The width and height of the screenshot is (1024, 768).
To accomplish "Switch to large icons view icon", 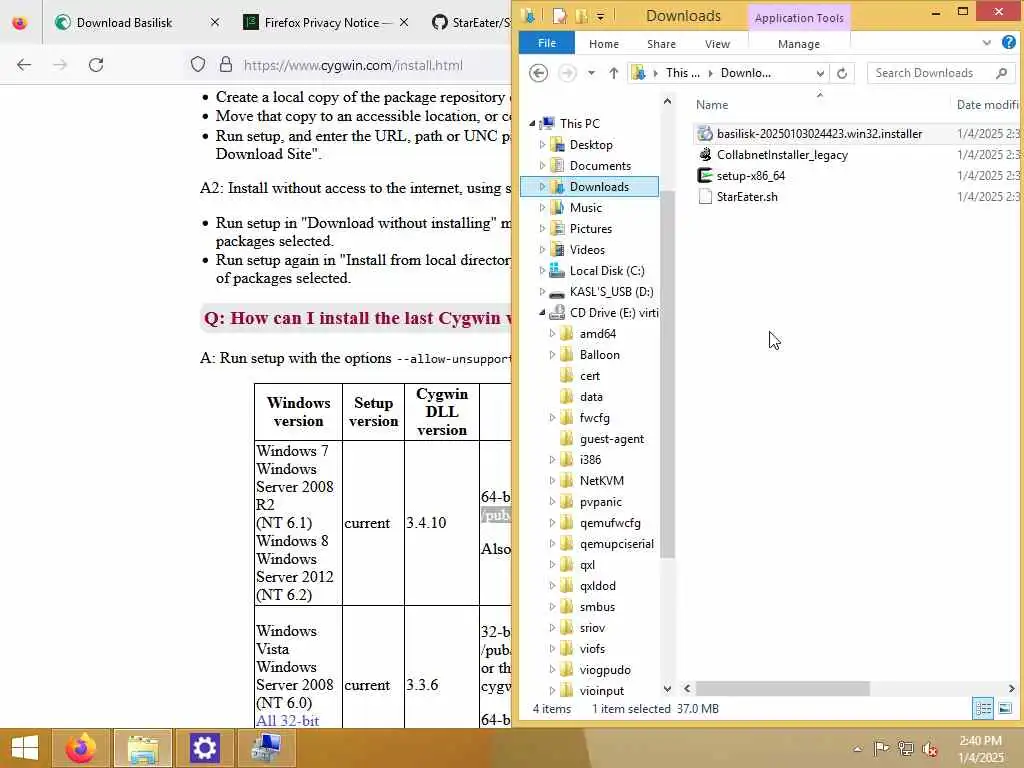I will click(x=1005, y=708).
